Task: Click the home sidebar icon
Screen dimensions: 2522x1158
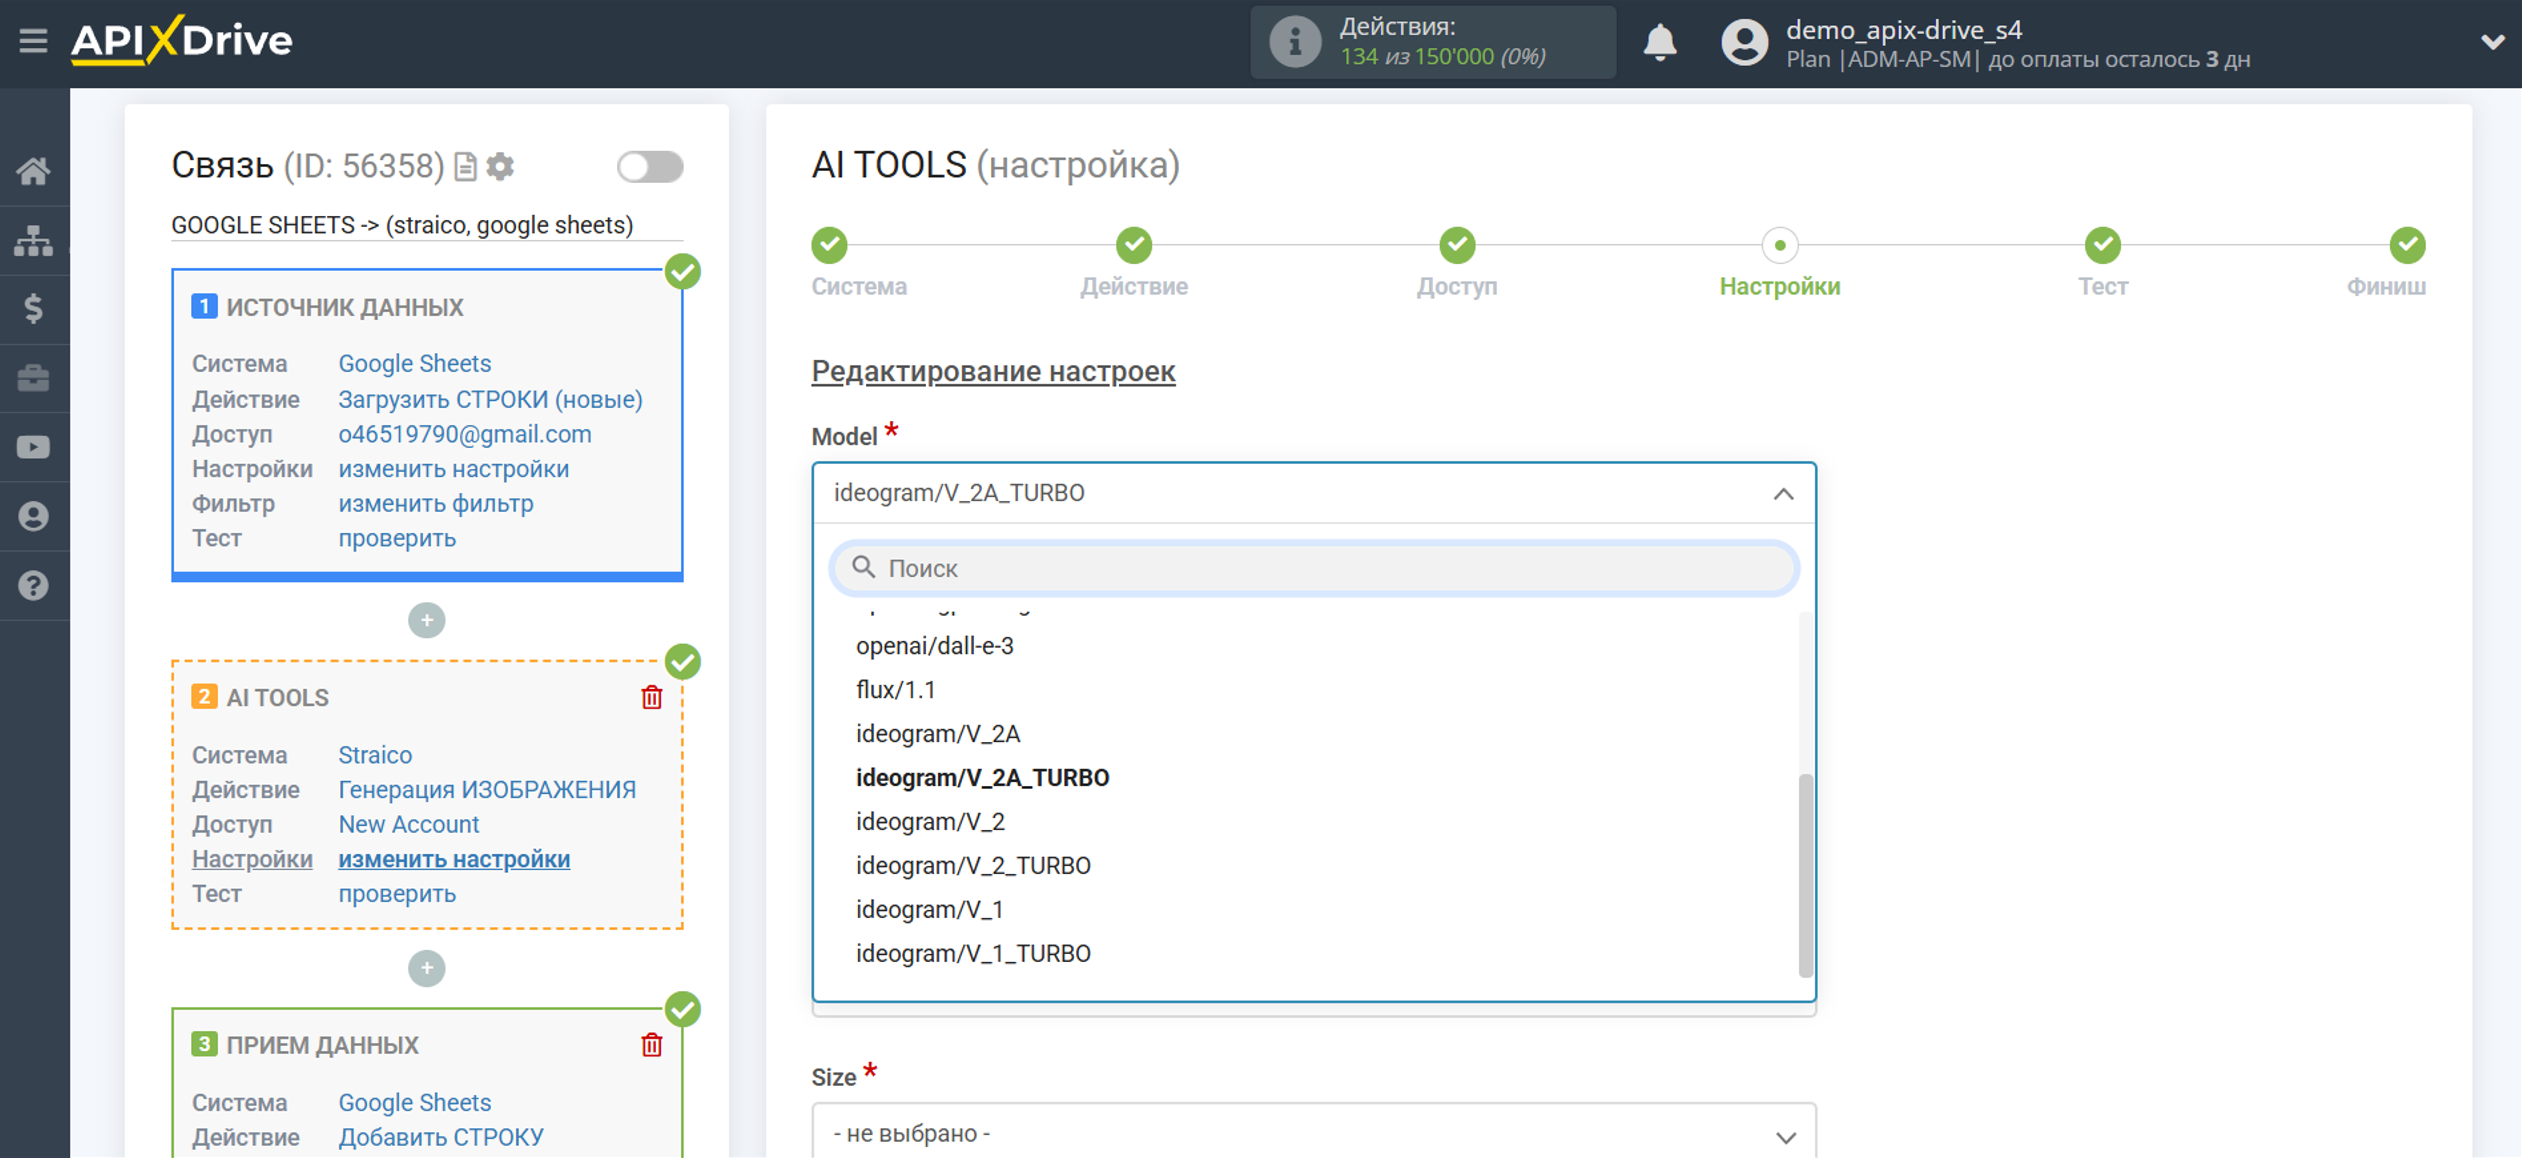Action: click(x=33, y=171)
